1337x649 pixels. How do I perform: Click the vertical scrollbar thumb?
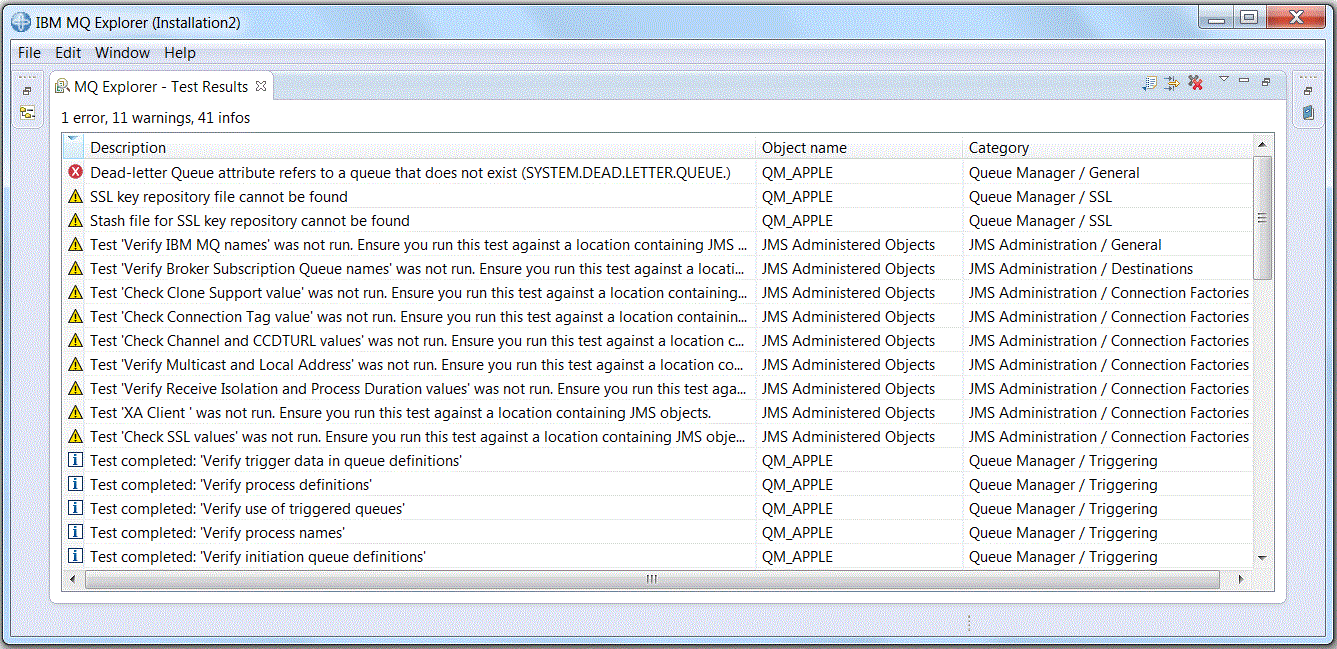pos(1262,217)
